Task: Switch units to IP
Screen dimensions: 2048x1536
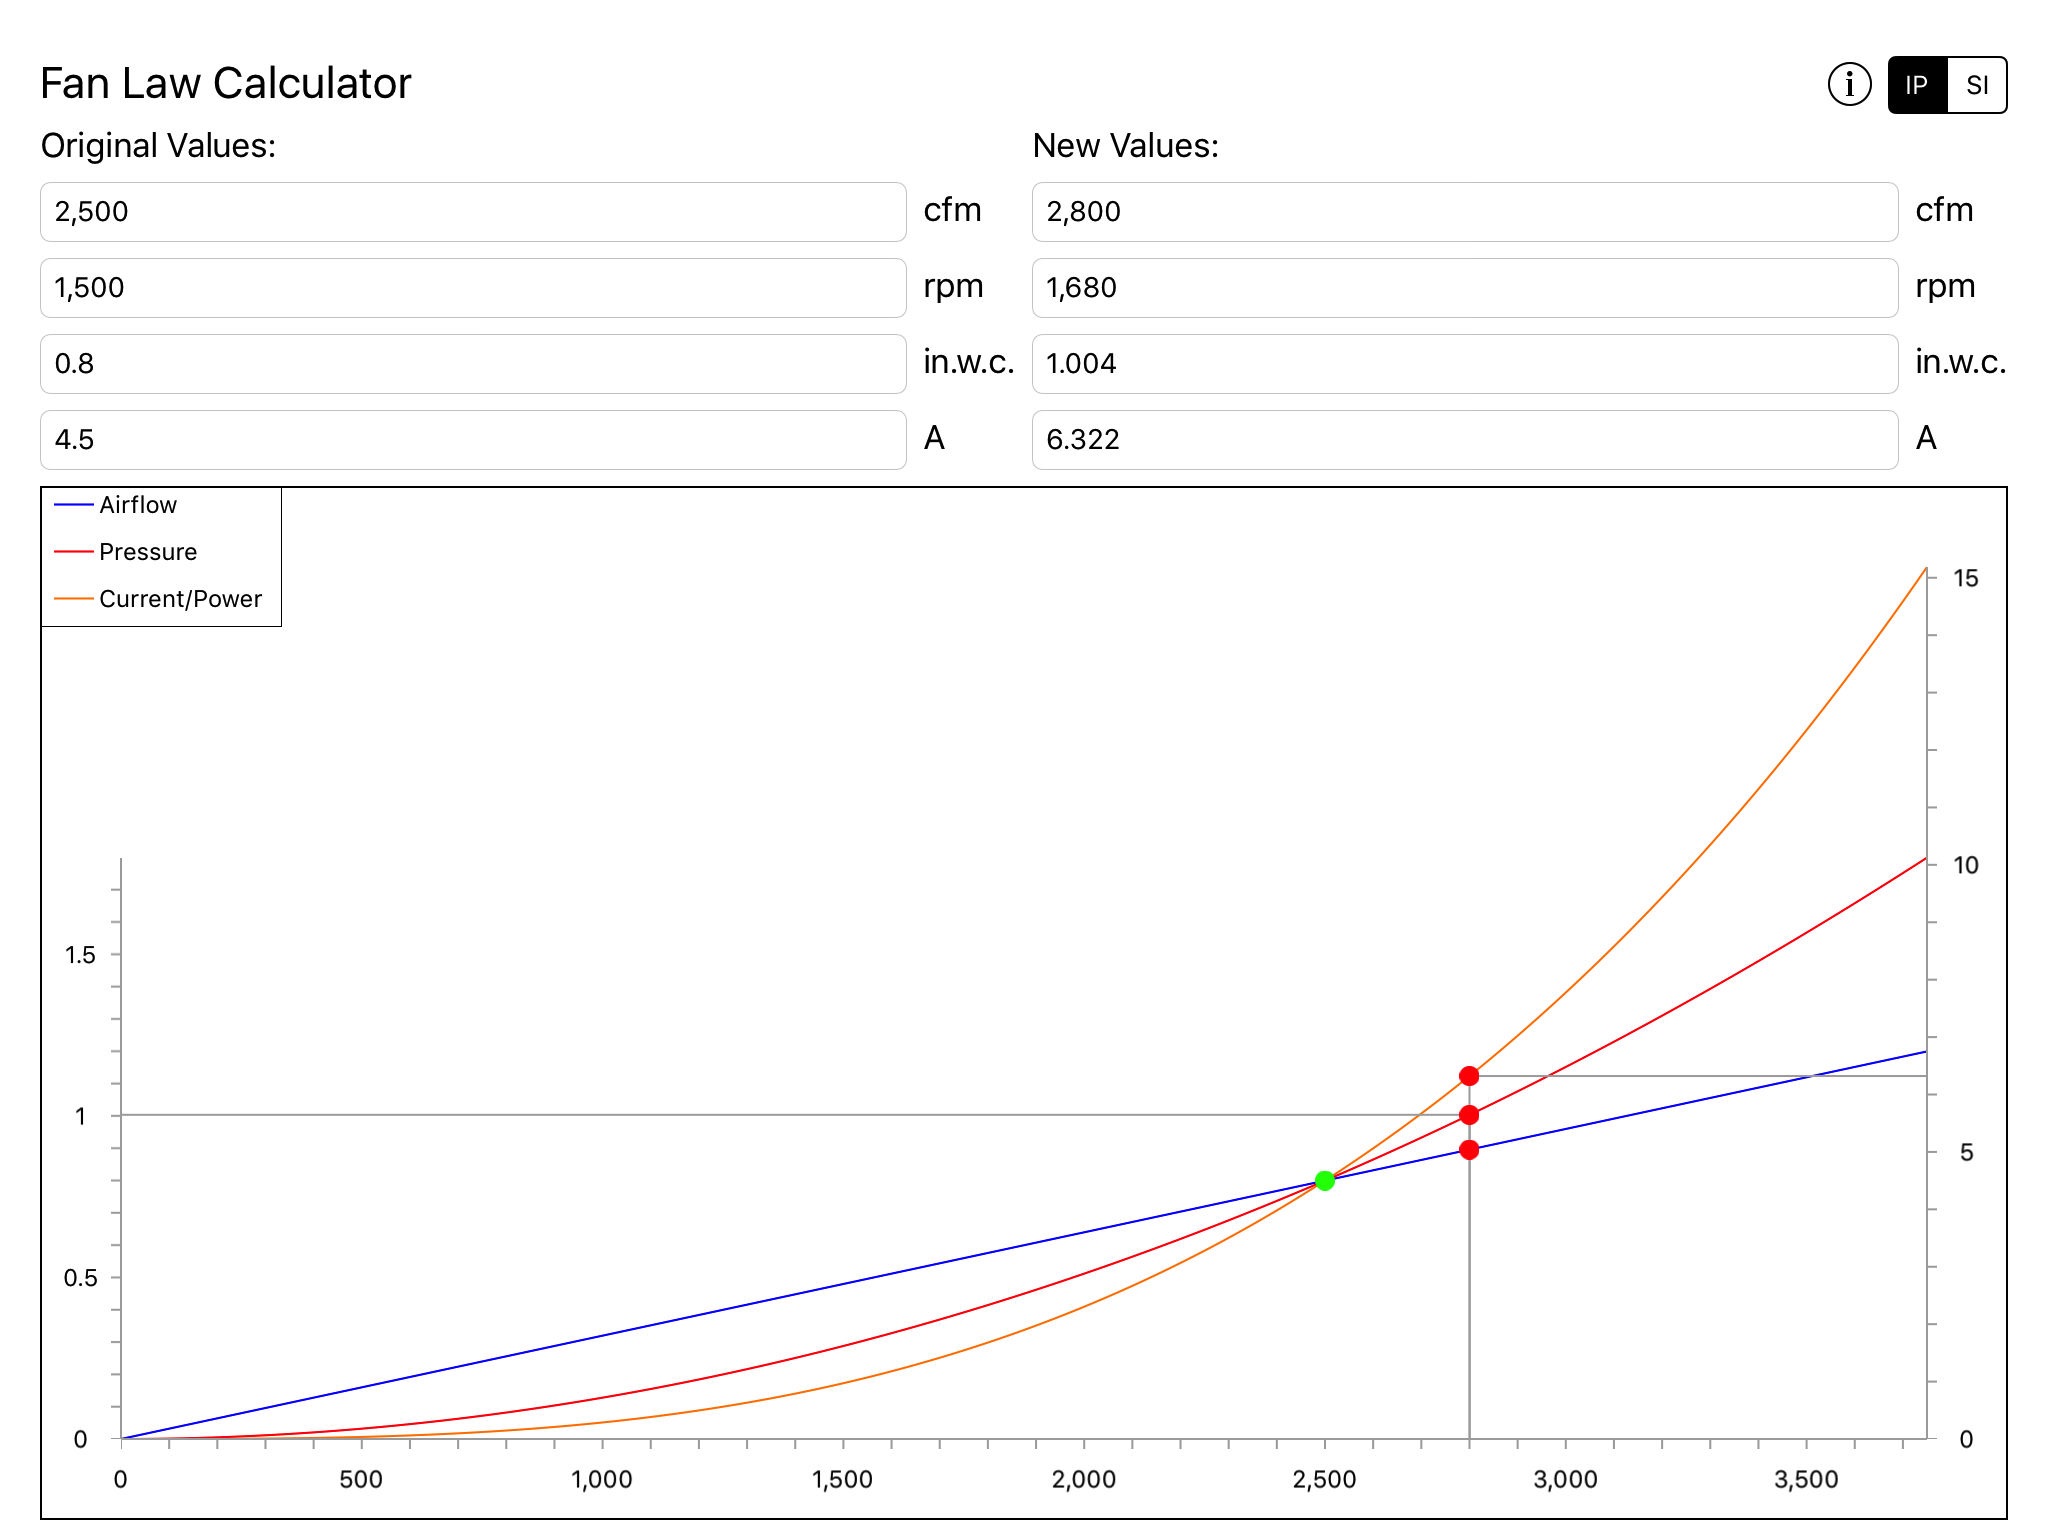Action: 1917,85
